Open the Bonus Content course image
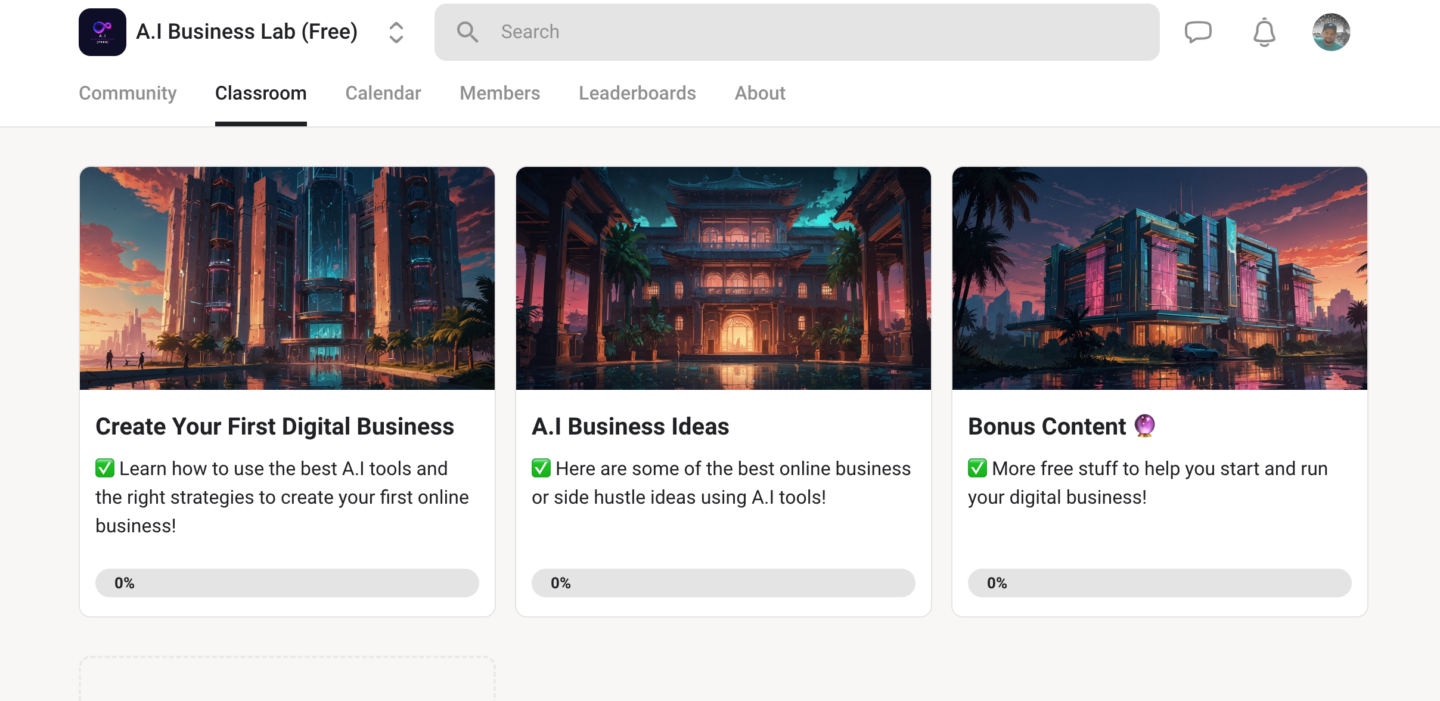The image size is (1440, 701). point(1159,278)
